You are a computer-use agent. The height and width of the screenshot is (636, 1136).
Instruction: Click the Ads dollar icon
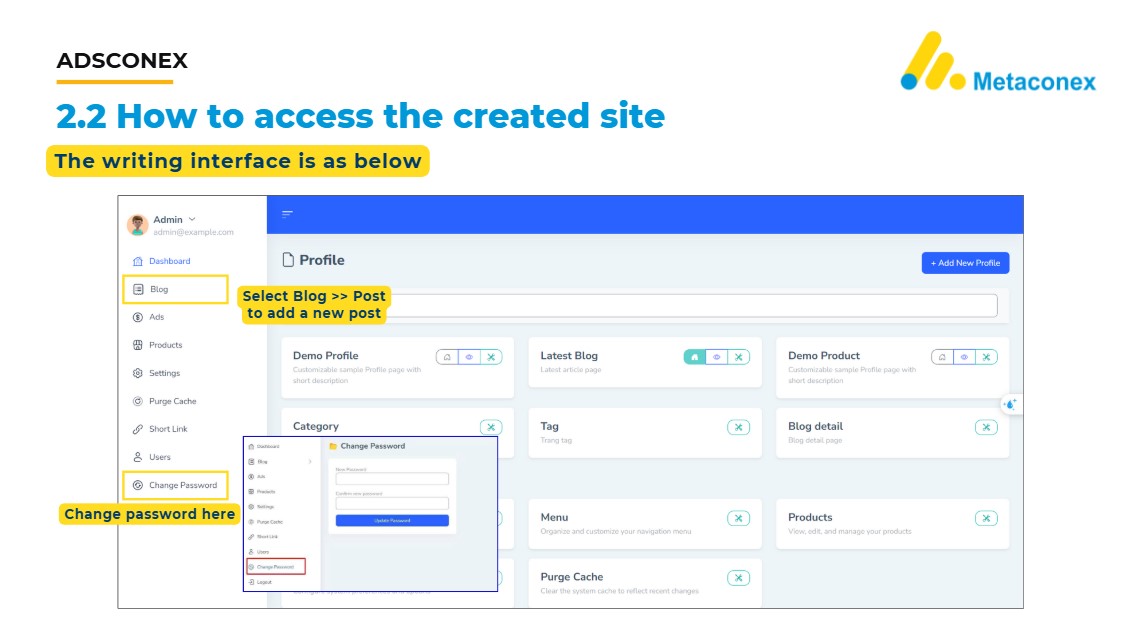138,317
